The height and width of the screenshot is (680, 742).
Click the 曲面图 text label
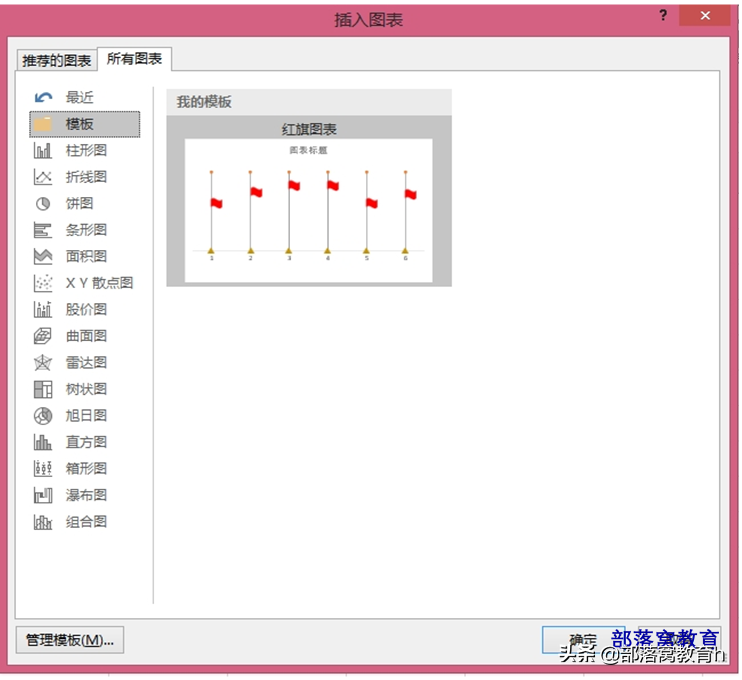pyautogui.click(x=86, y=336)
